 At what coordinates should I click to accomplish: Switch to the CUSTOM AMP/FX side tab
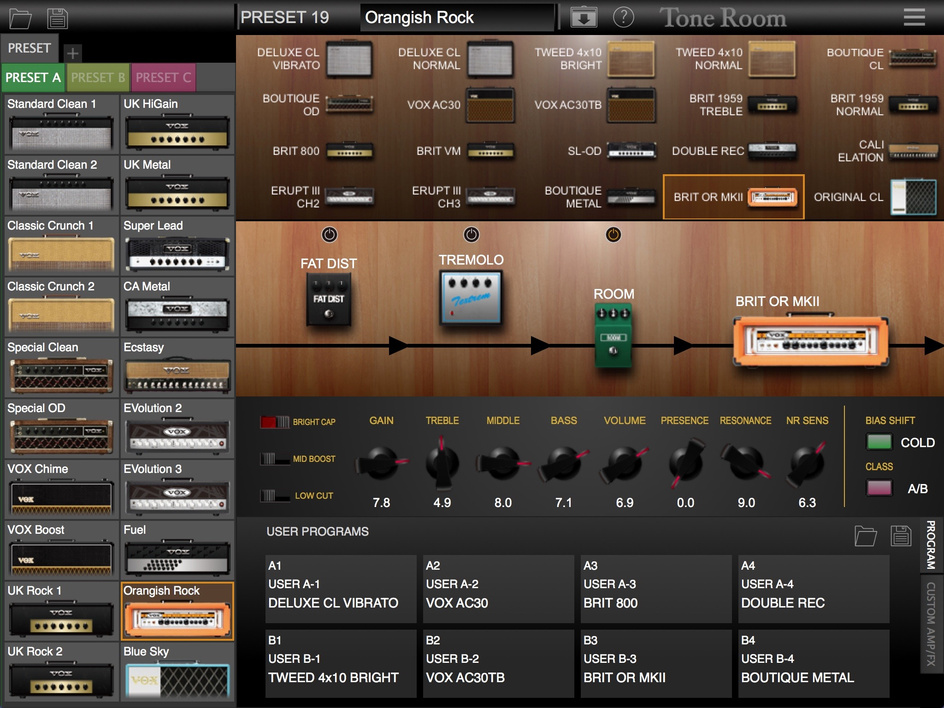pyautogui.click(x=931, y=623)
